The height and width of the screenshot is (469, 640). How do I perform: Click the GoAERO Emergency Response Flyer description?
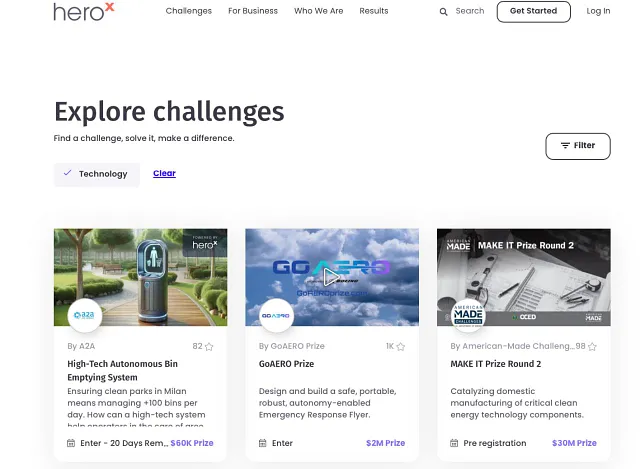[327, 403]
